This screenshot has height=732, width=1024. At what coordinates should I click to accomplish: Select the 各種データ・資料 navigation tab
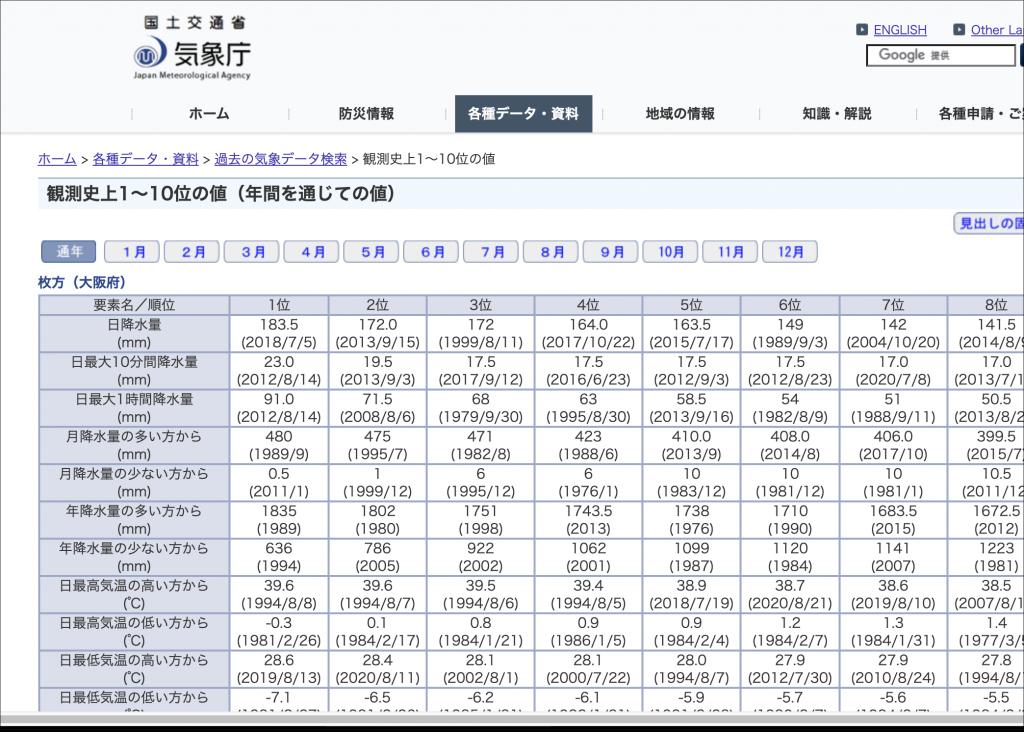[x=523, y=114]
